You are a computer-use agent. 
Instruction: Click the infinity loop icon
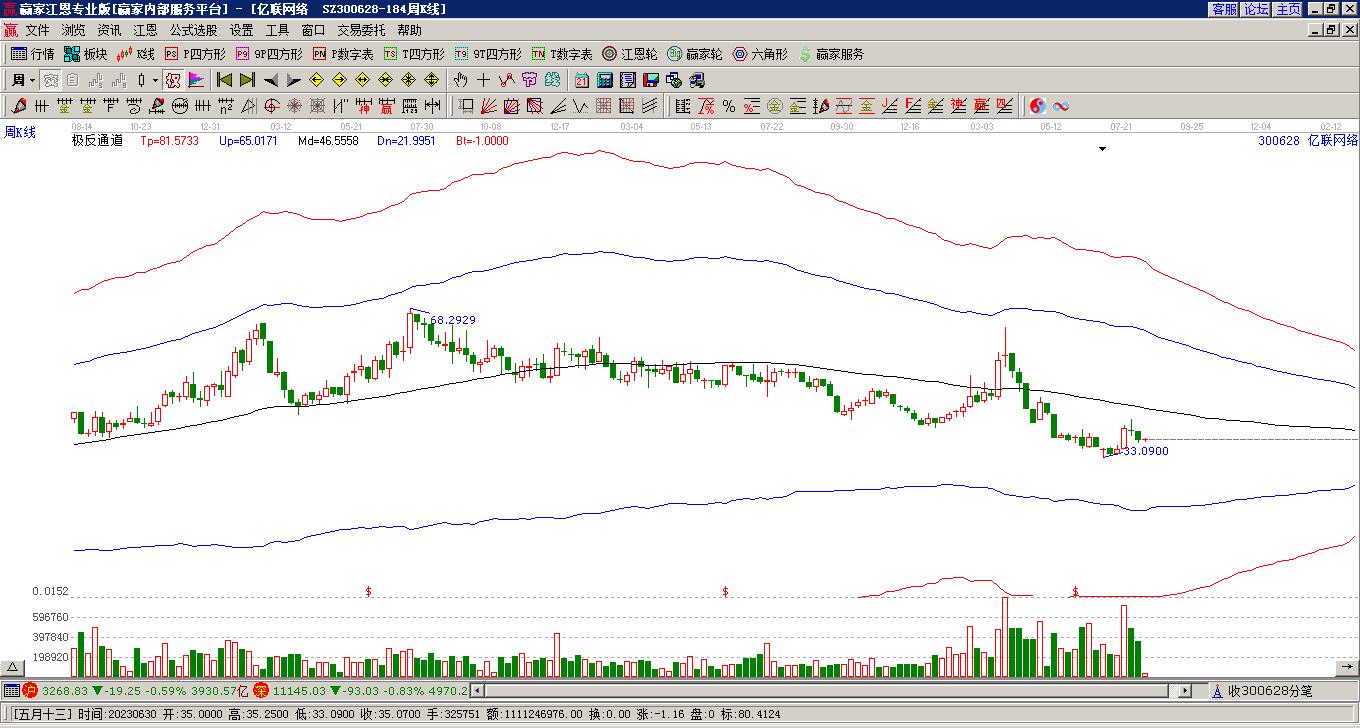1061,106
